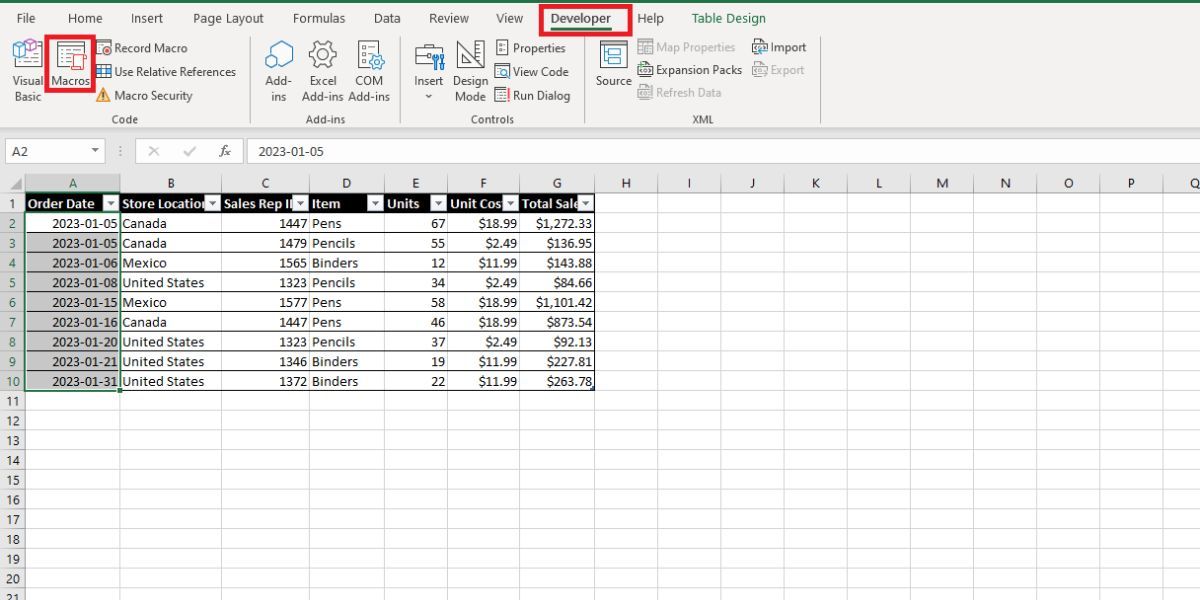Click Map Properties

tap(686, 47)
